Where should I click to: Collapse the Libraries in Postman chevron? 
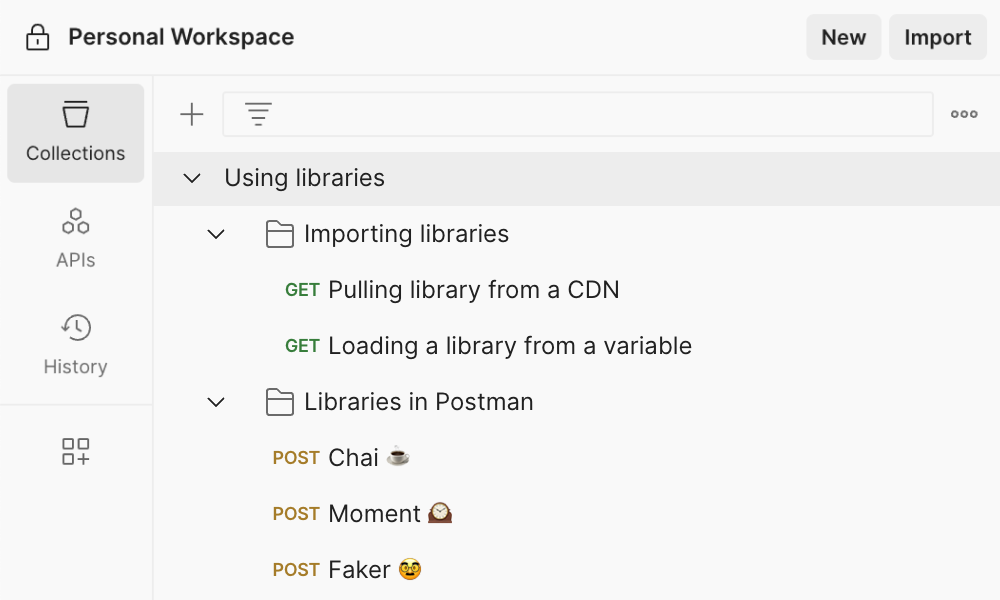click(216, 402)
